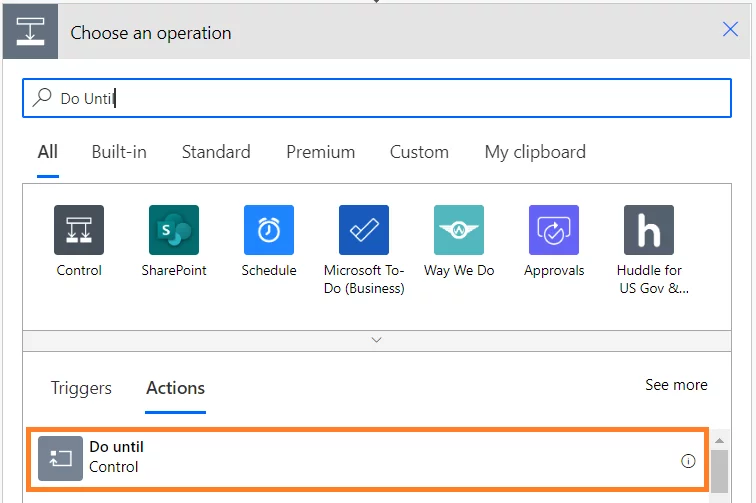Click the scrollbar up arrow

coord(719,440)
